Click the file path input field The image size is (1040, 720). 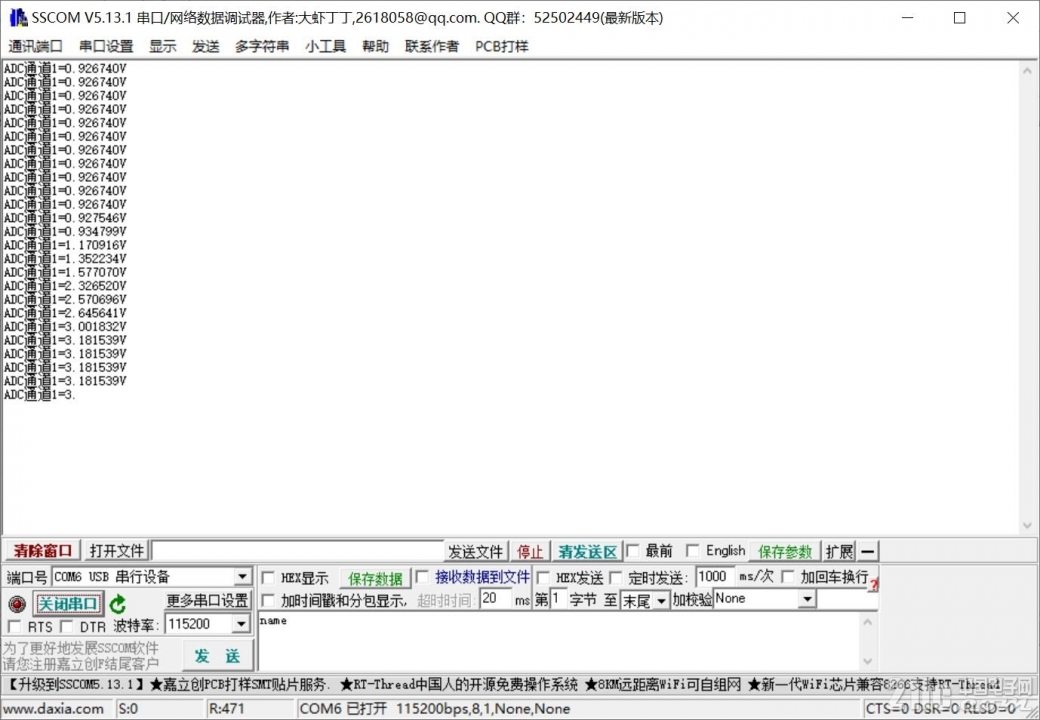pos(297,551)
